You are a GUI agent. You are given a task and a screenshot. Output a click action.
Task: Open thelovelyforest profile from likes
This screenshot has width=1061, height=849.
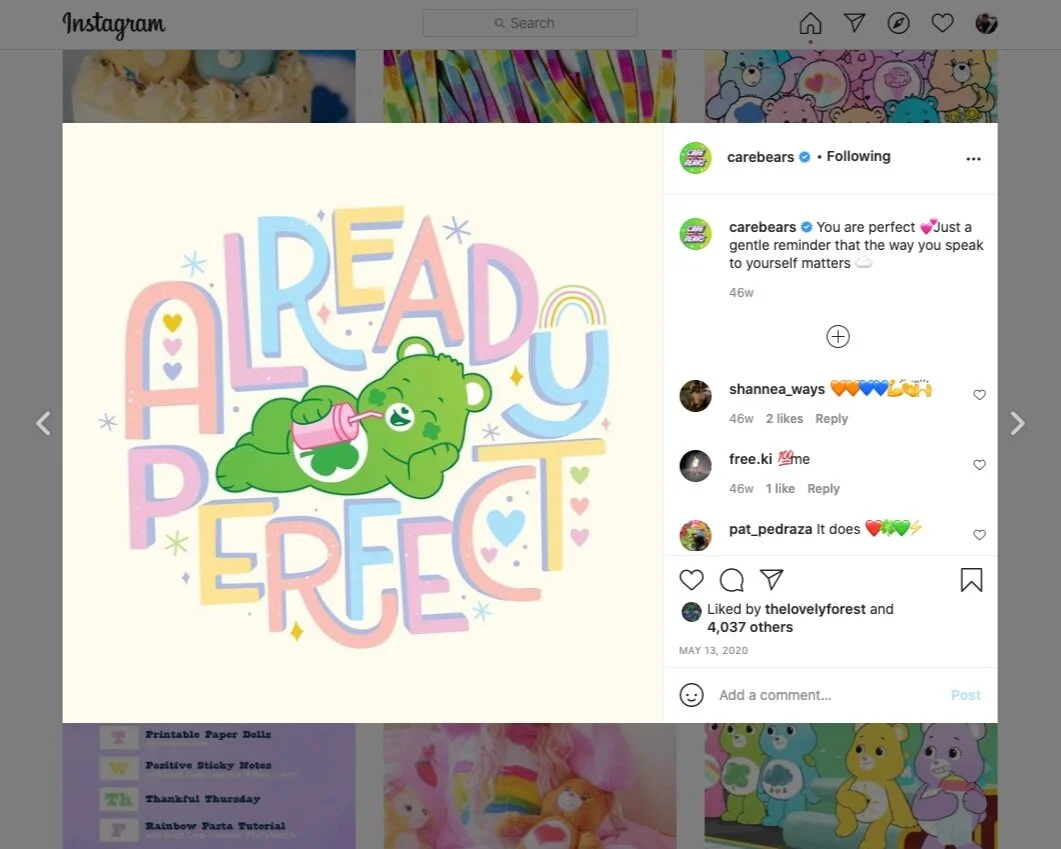tap(815, 609)
